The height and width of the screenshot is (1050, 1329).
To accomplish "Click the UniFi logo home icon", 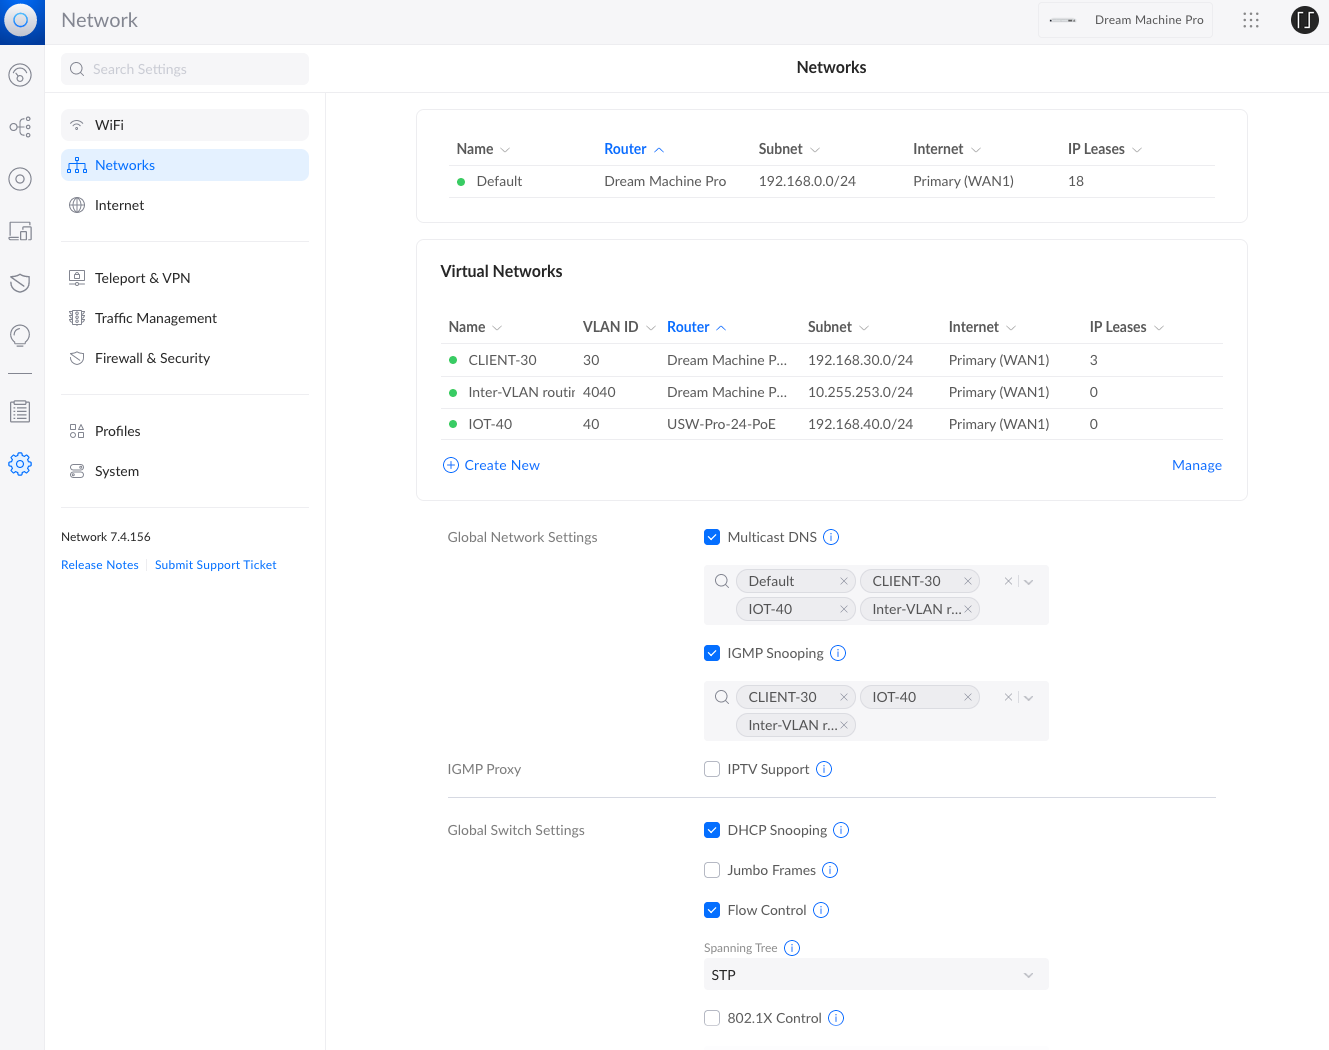I will [x=22, y=21].
